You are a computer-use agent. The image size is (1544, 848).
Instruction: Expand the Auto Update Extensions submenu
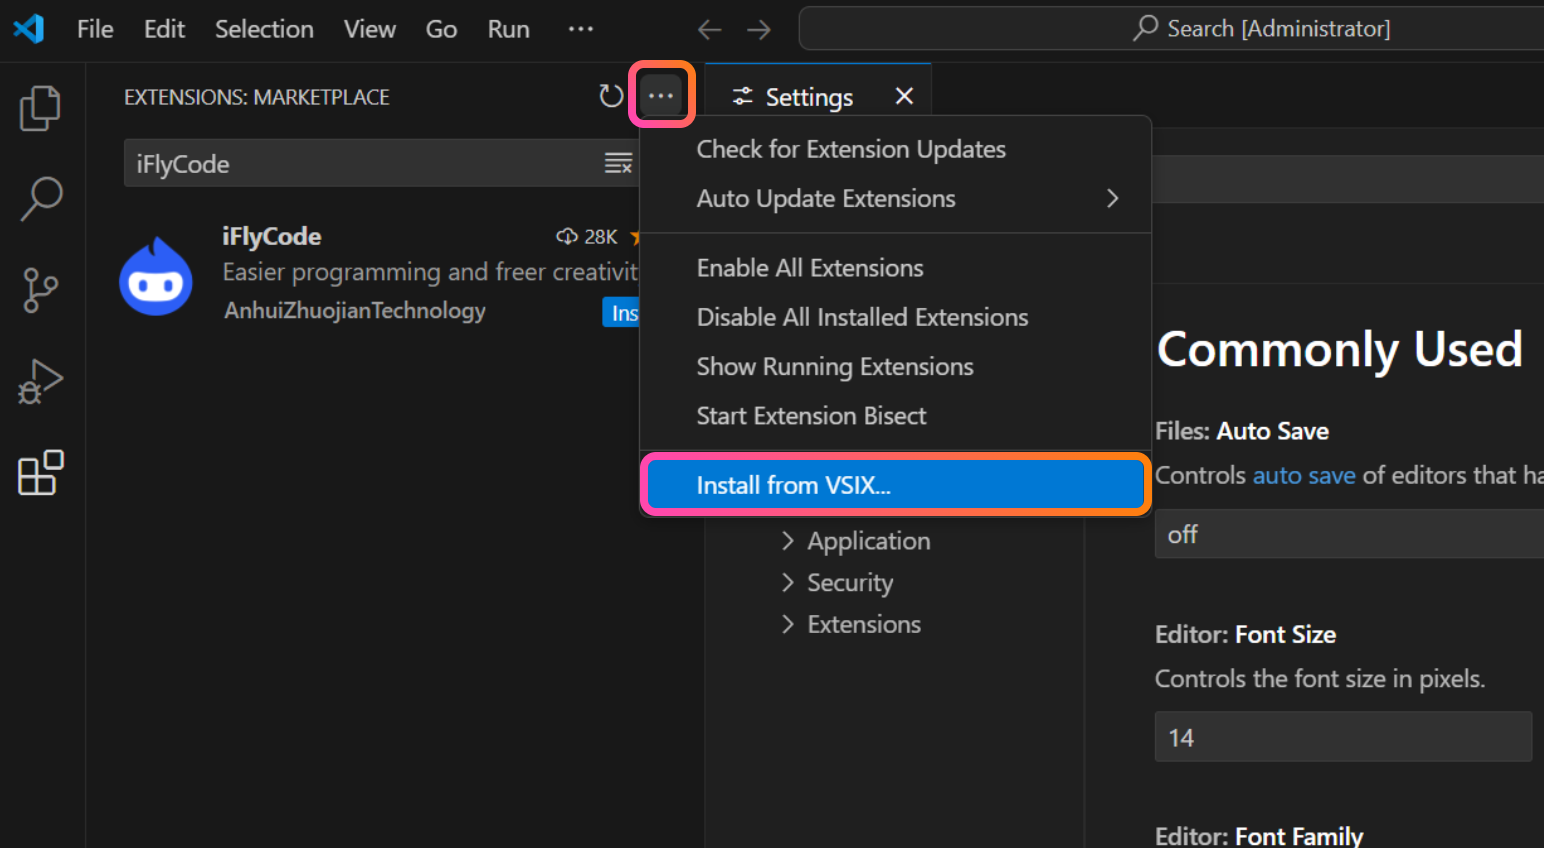1112,199
